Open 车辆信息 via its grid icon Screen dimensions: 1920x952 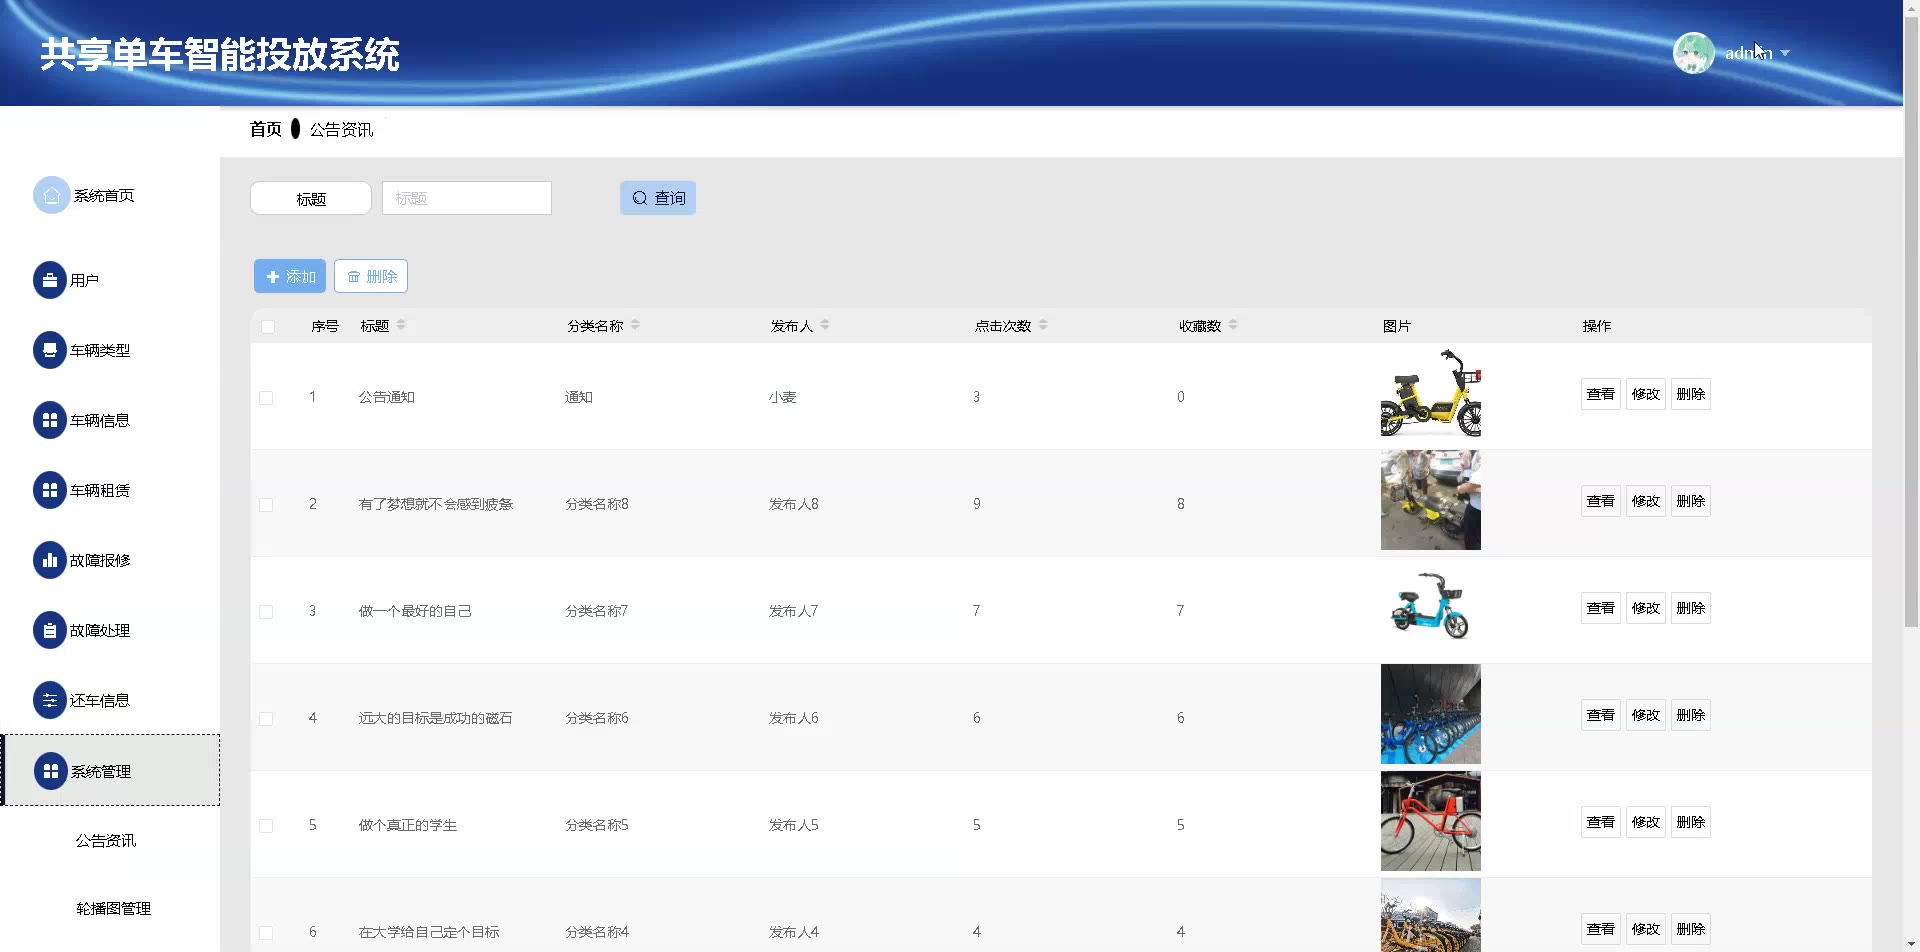49,420
